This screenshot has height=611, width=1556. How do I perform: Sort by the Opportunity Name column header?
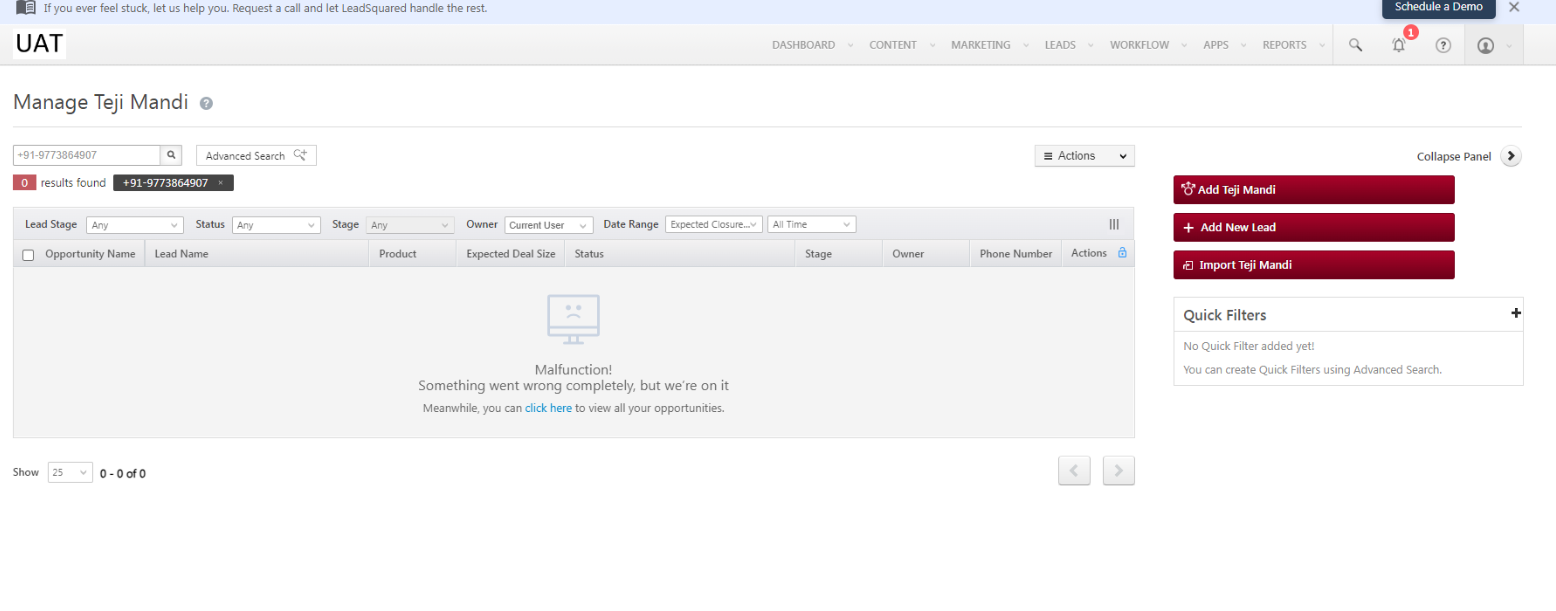(x=90, y=254)
